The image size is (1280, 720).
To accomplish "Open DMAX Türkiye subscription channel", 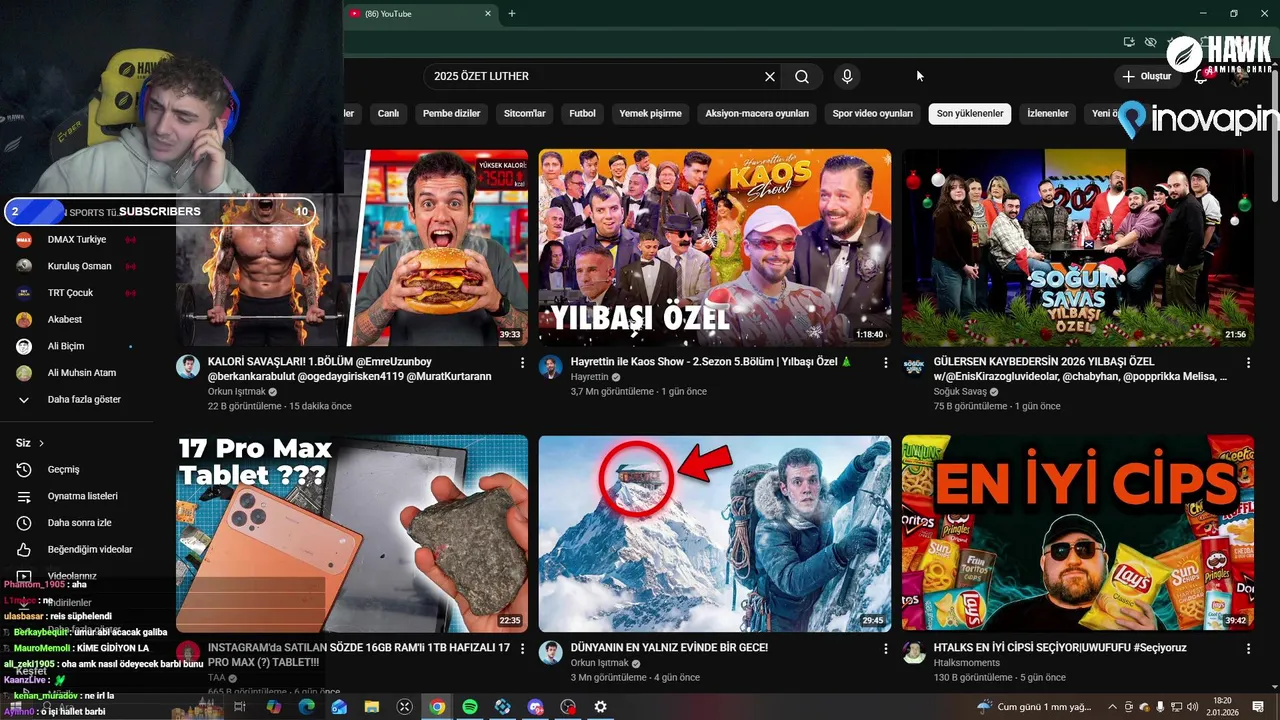I will tap(76, 240).
